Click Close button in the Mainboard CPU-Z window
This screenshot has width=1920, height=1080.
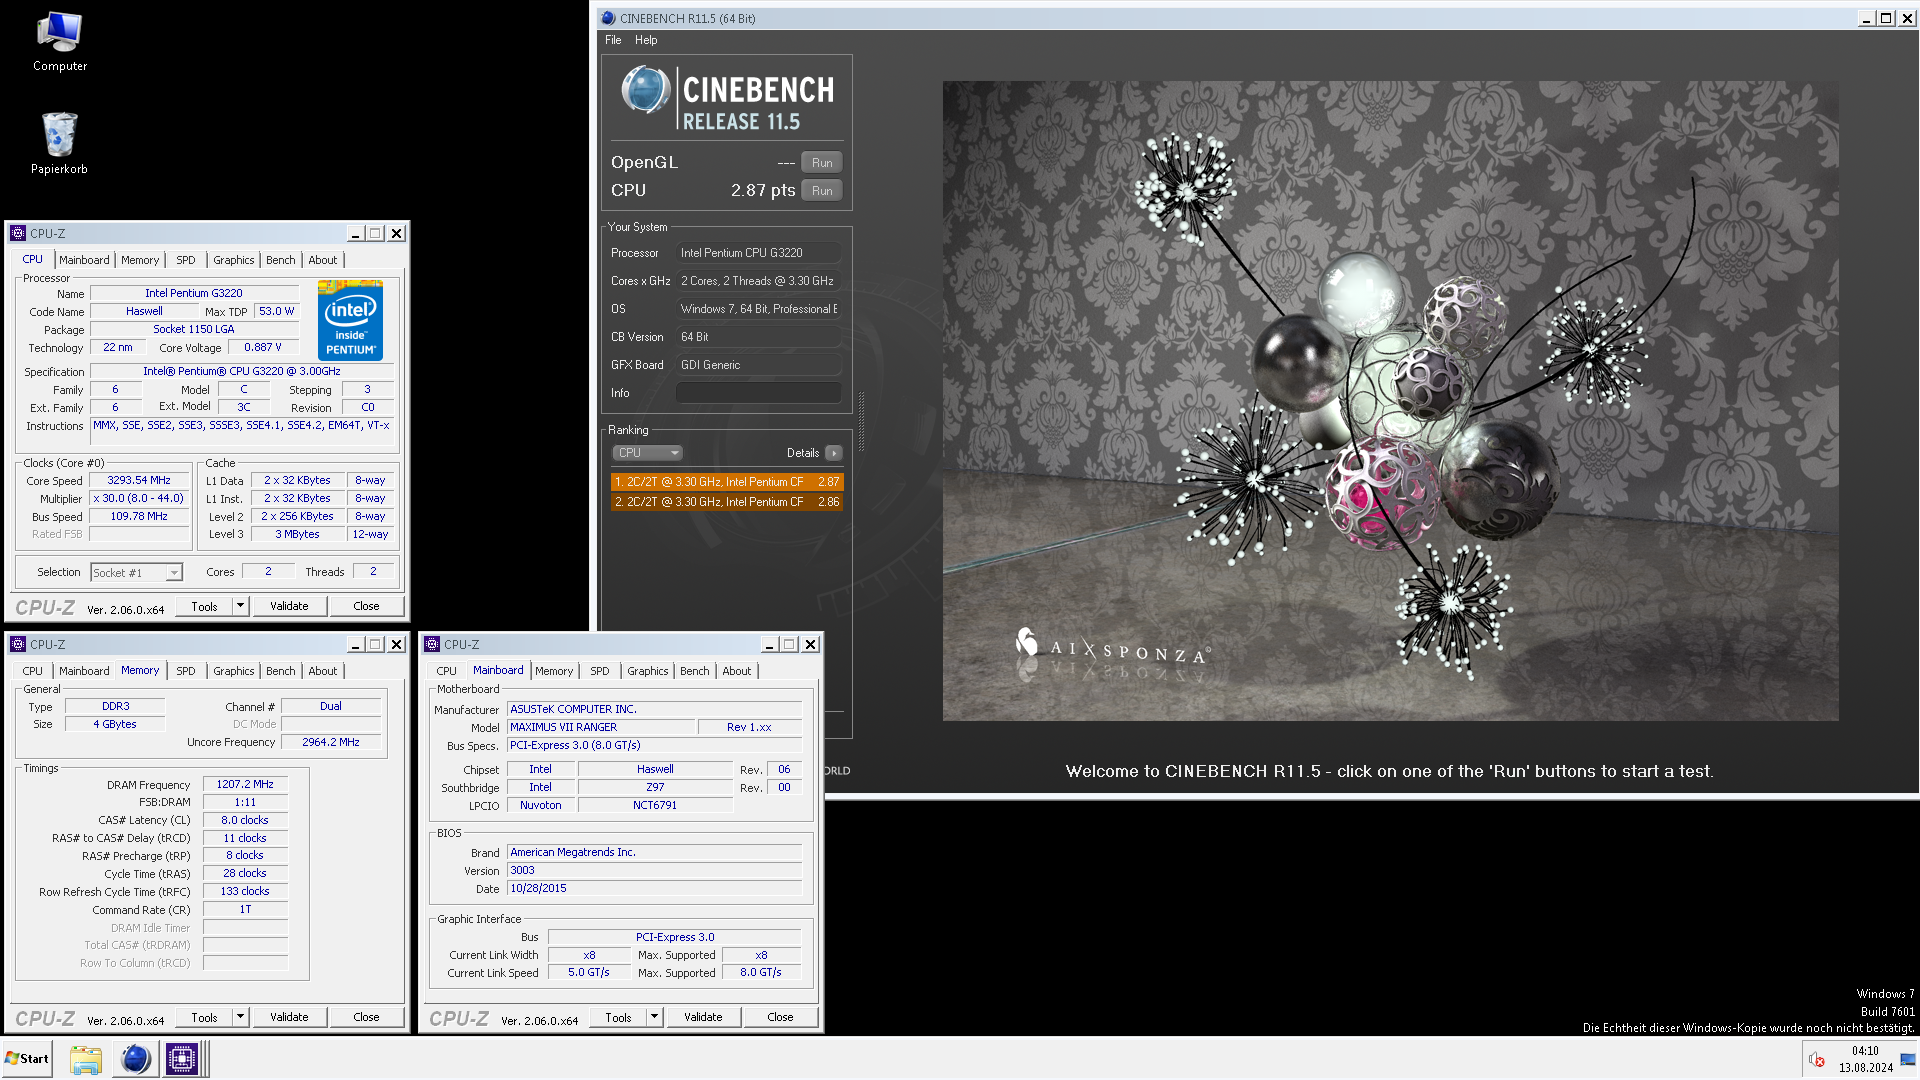780,1017
